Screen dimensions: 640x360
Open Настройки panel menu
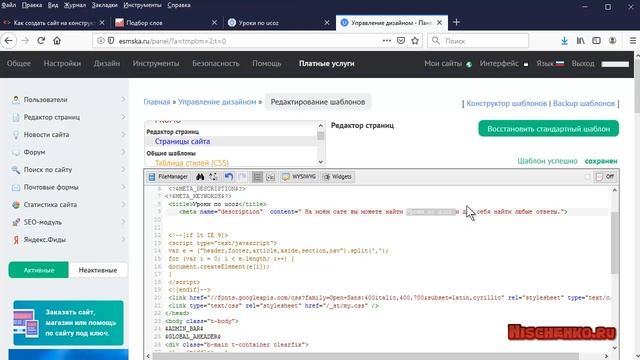point(62,64)
